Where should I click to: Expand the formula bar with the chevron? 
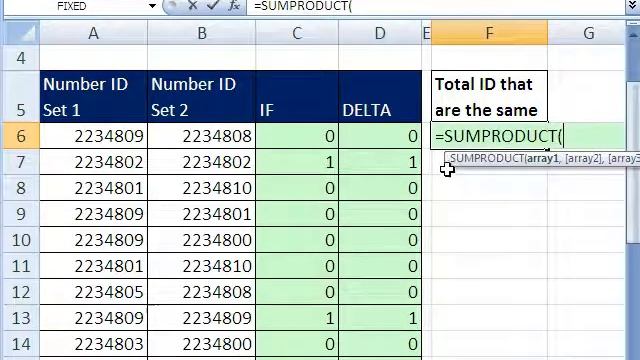pos(631,5)
